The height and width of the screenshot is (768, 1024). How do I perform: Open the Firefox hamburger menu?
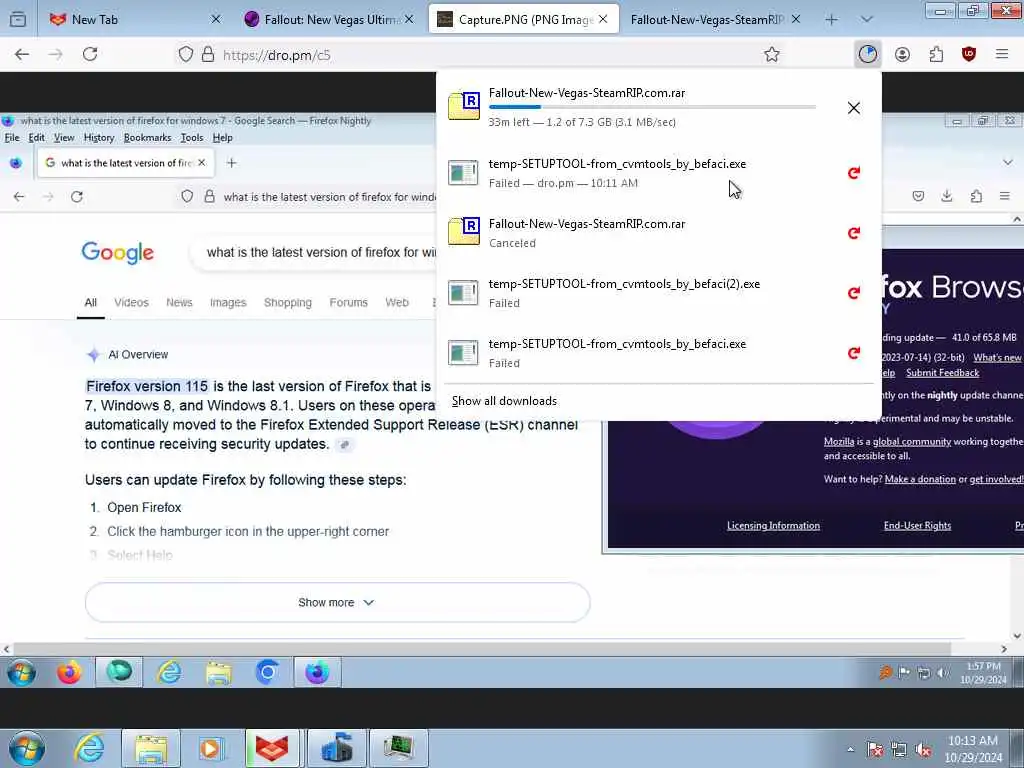(1002, 54)
